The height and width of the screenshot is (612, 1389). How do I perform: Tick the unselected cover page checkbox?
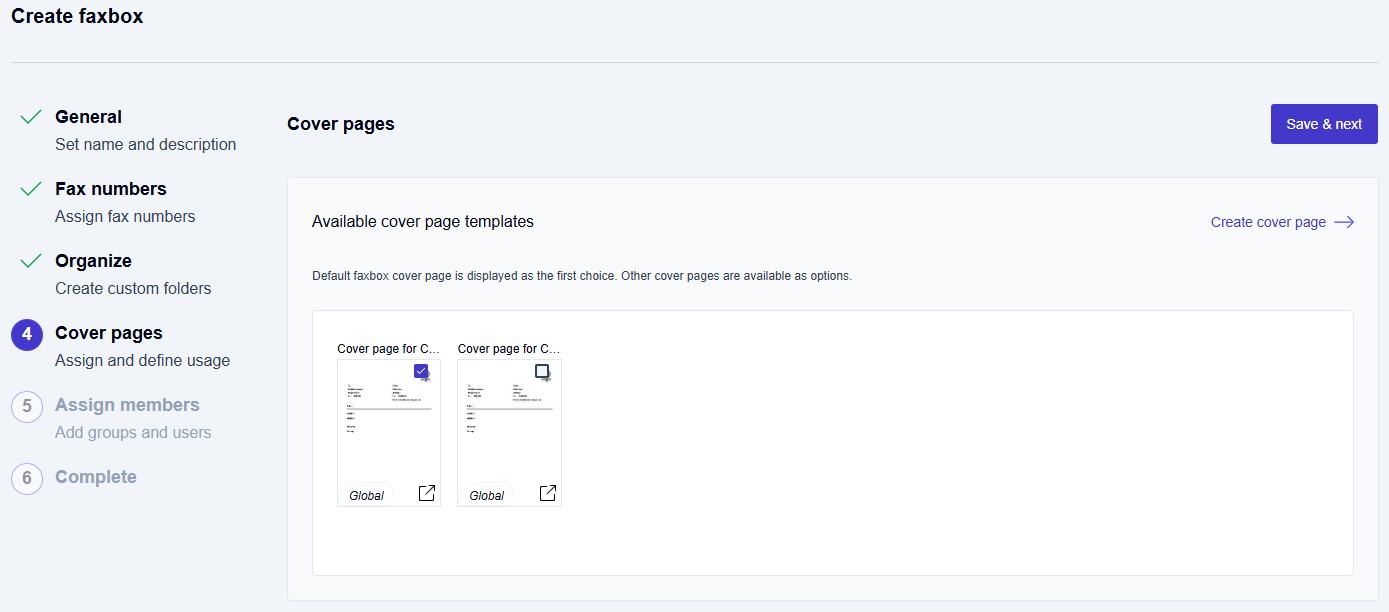coord(542,371)
